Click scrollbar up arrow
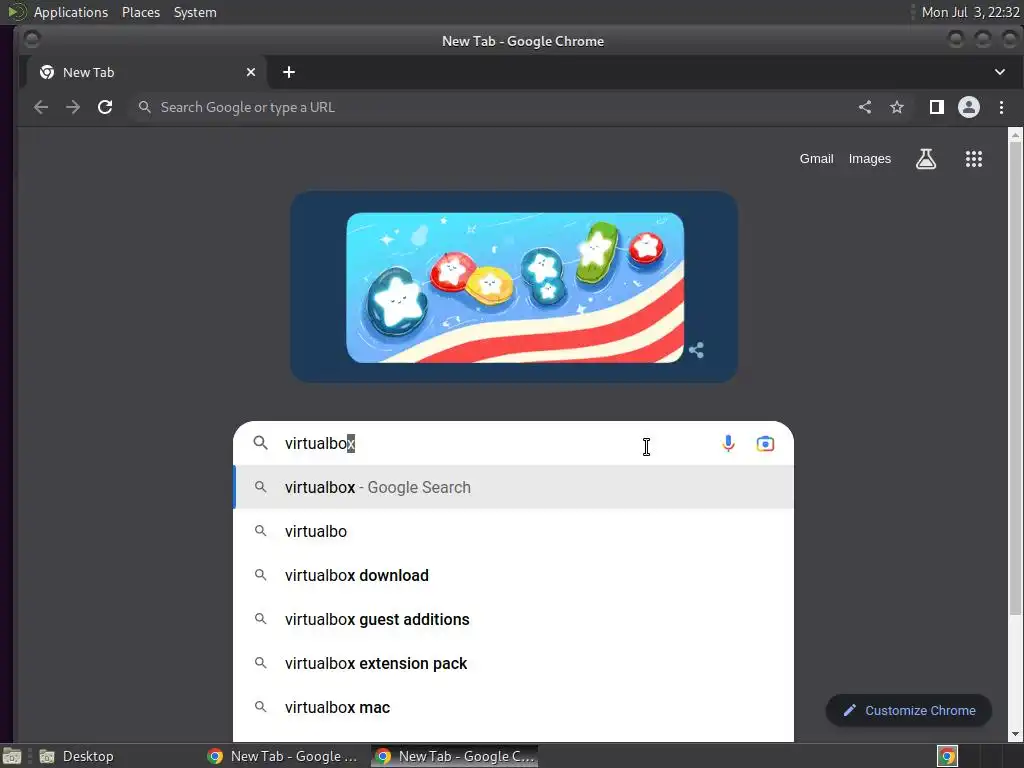 1015,135
